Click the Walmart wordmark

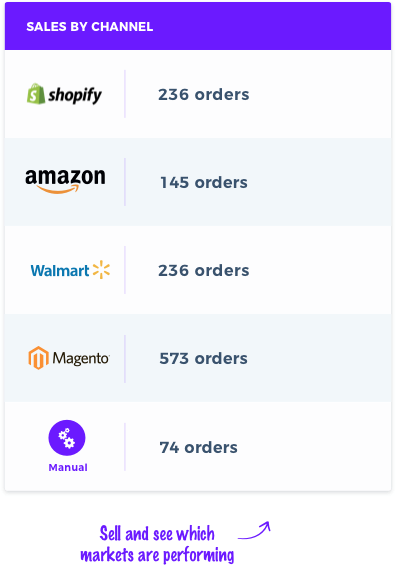[60, 271]
